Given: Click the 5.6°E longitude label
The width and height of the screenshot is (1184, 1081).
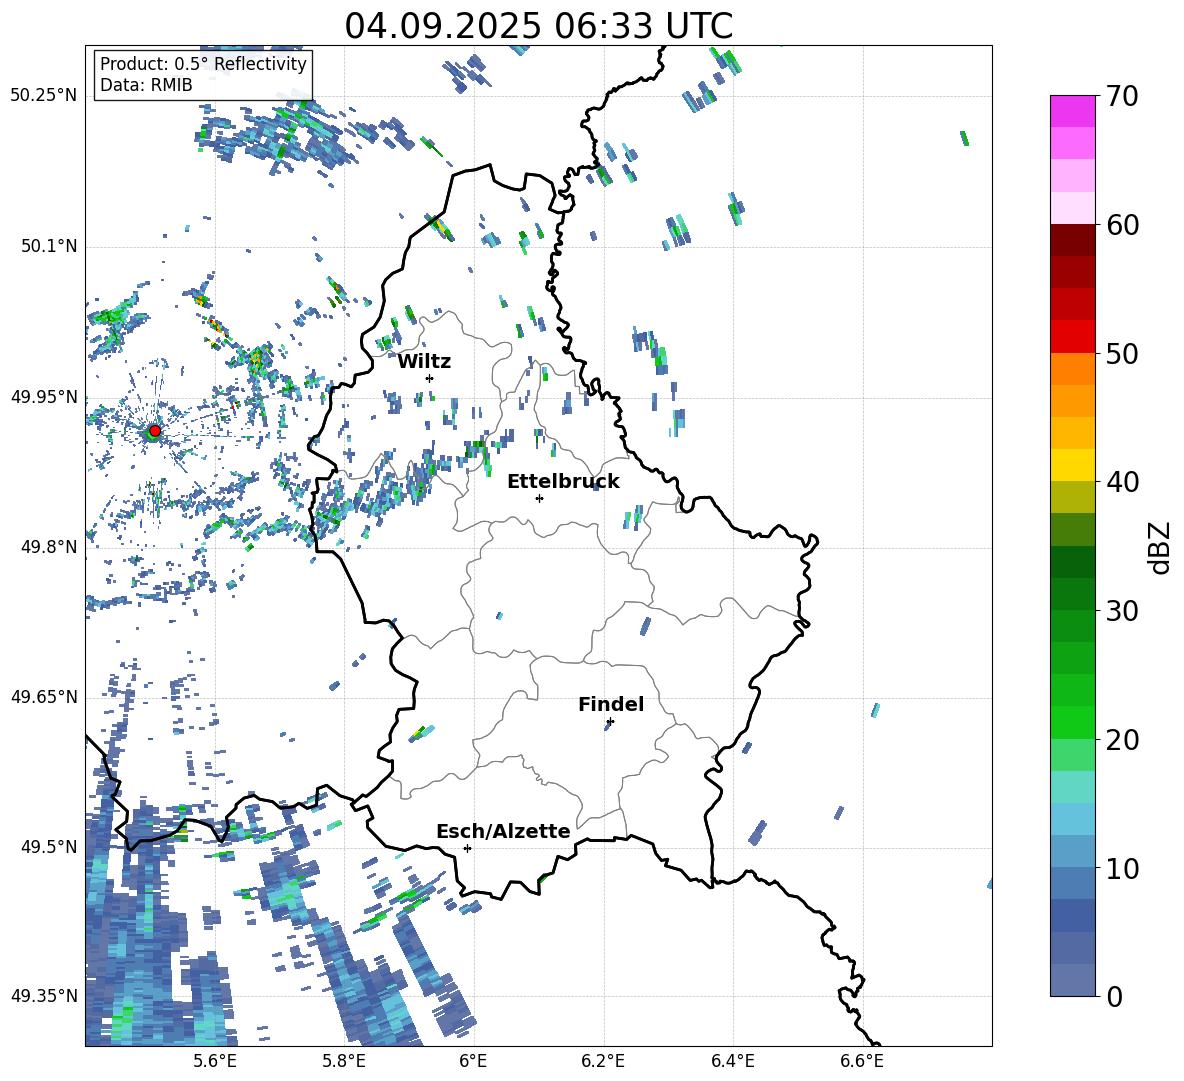Looking at the screenshot, I should click(214, 1061).
